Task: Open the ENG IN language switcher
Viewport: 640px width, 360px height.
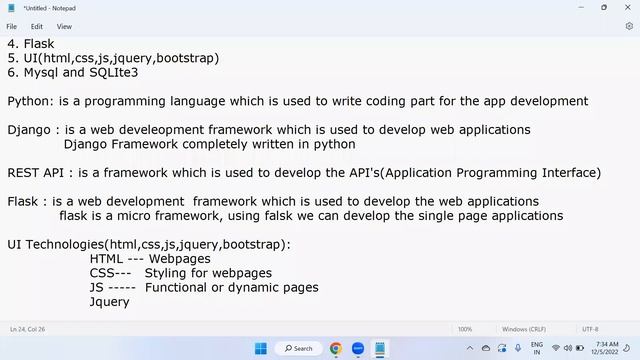Action: (x=537, y=349)
